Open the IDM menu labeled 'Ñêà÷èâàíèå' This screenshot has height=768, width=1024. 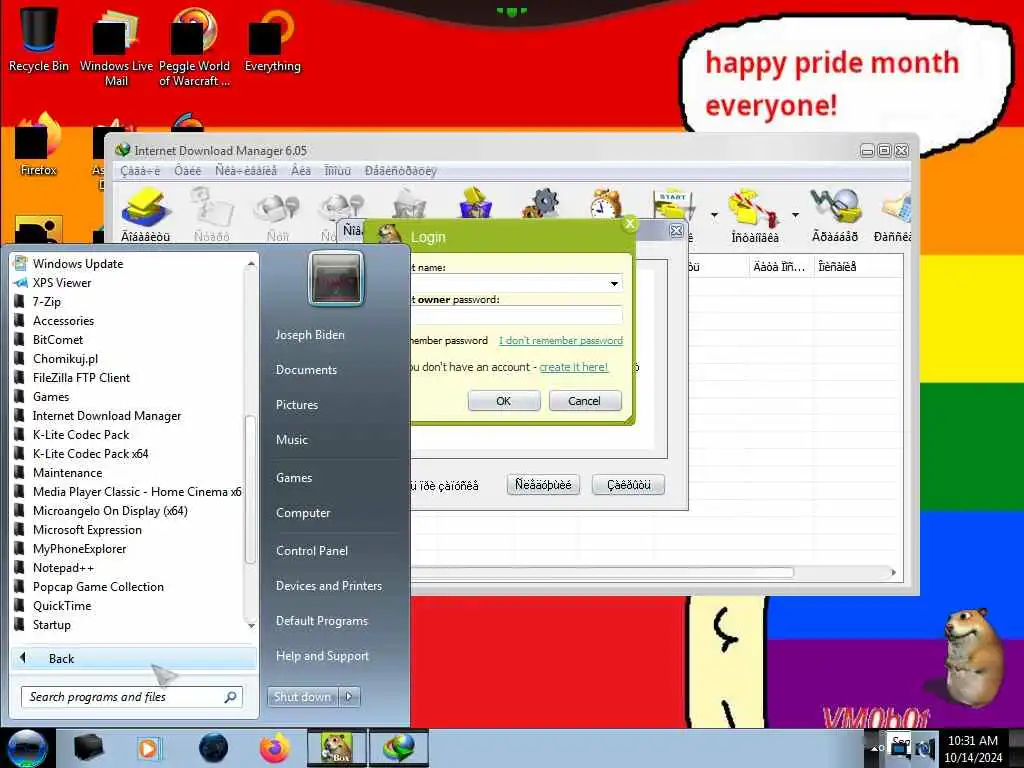[x=246, y=170]
